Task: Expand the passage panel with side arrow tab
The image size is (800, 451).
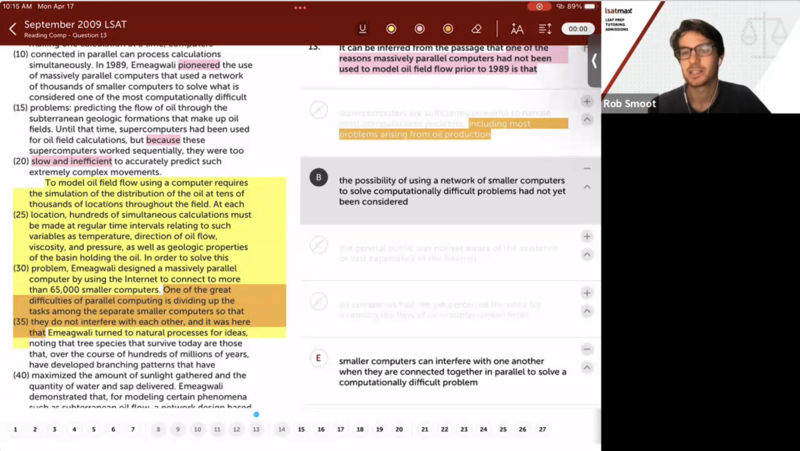Action: click(x=594, y=60)
